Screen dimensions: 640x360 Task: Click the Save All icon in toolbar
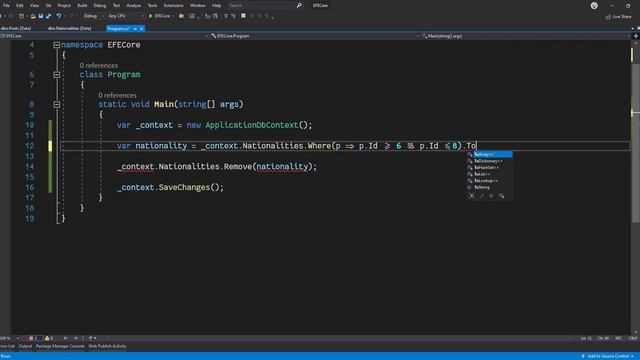point(49,16)
